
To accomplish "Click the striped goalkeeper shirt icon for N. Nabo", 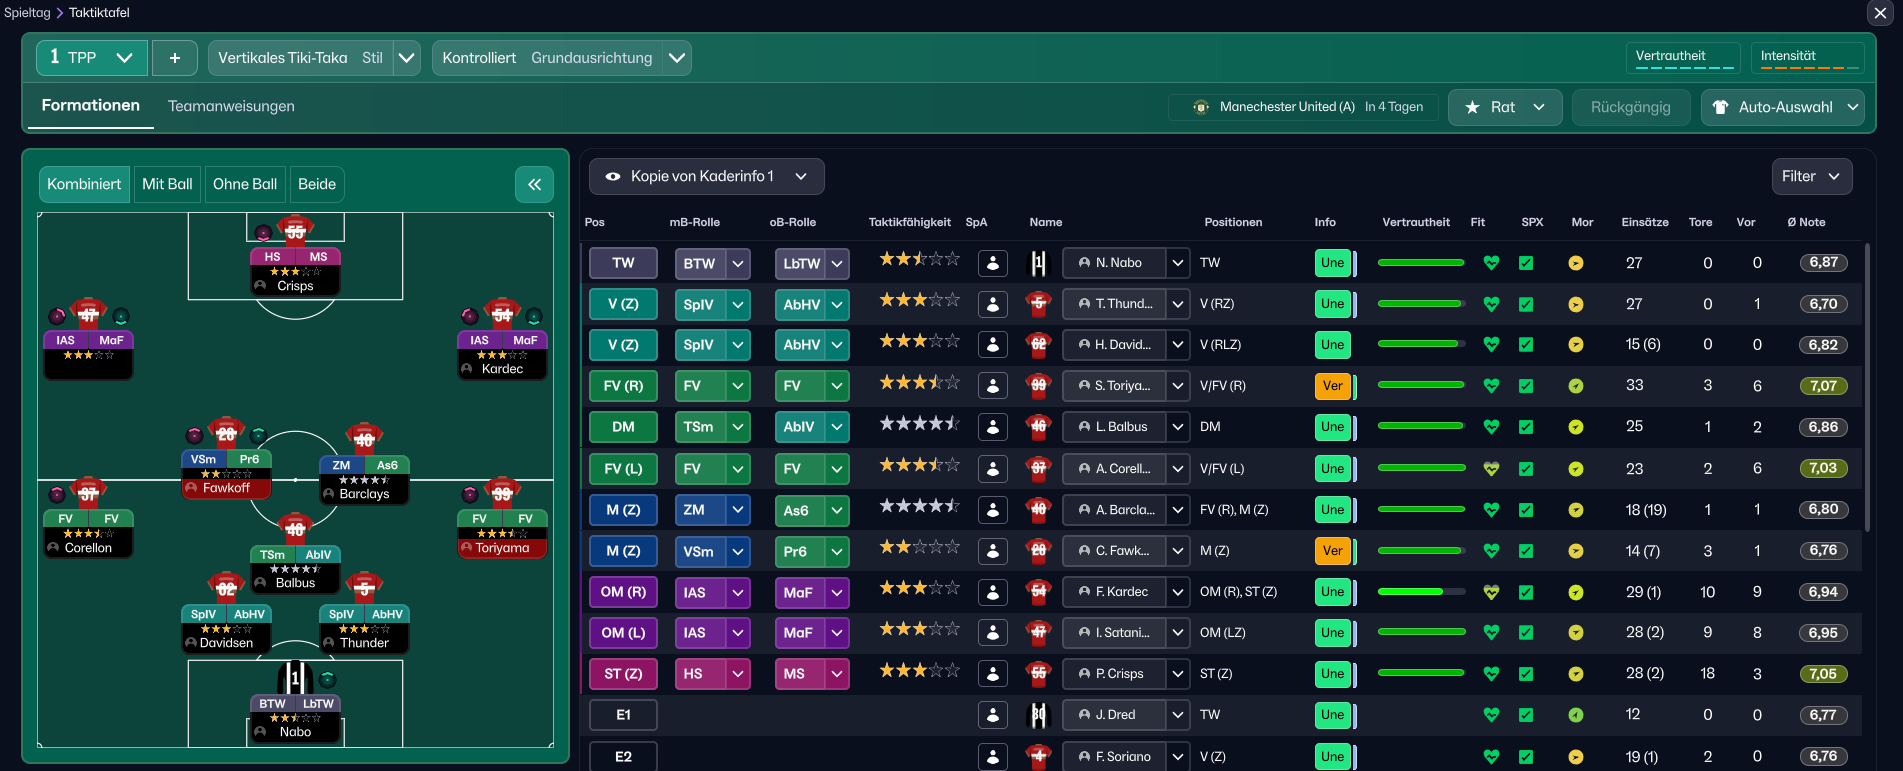I will coord(1039,263).
